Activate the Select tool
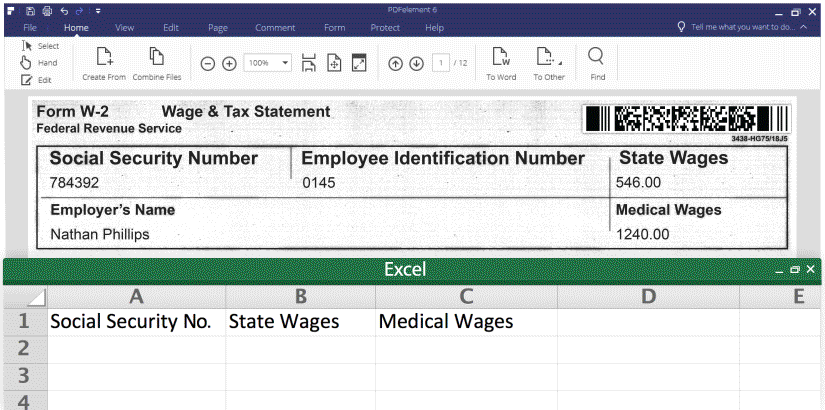The image size is (825, 410). tap(40, 46)
